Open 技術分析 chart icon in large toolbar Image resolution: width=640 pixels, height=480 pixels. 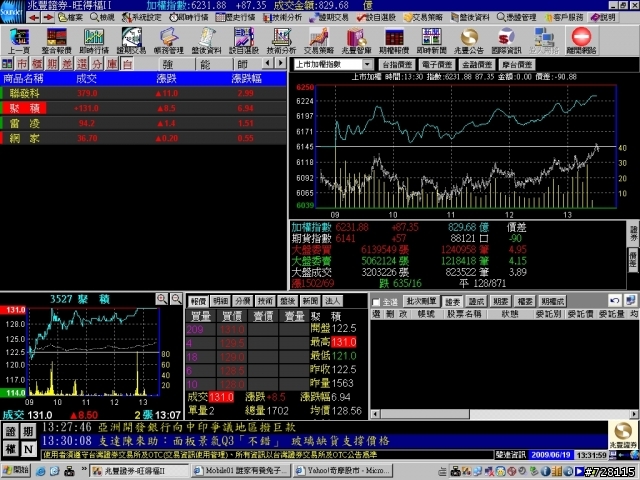[x=282, y=41]
